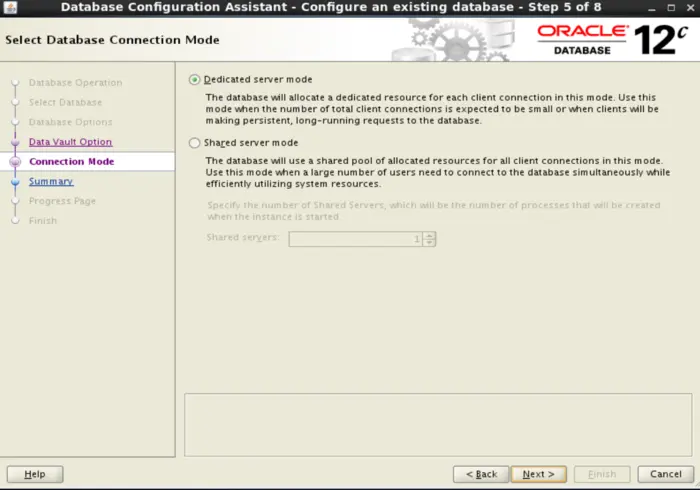Go to the Summary step link
The height and width of the screenshot is (490, 700).
51,181
